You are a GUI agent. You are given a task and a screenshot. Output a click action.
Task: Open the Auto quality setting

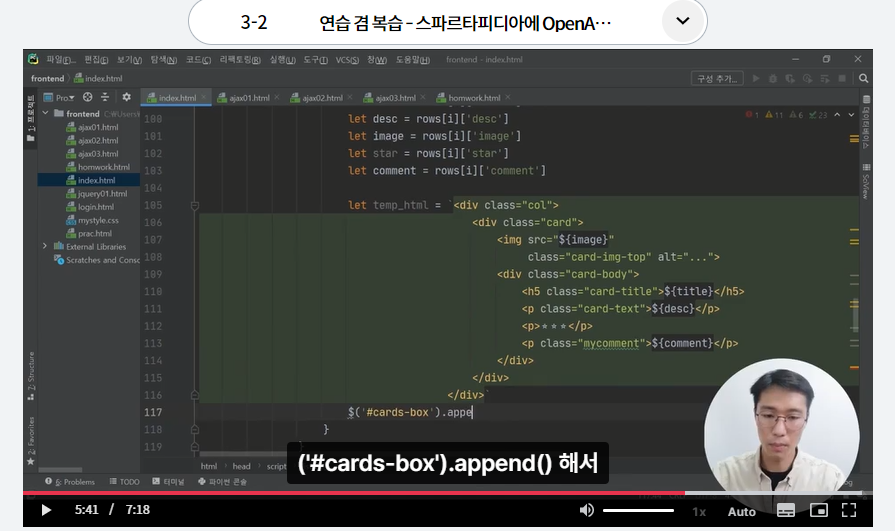coord(741,512)
